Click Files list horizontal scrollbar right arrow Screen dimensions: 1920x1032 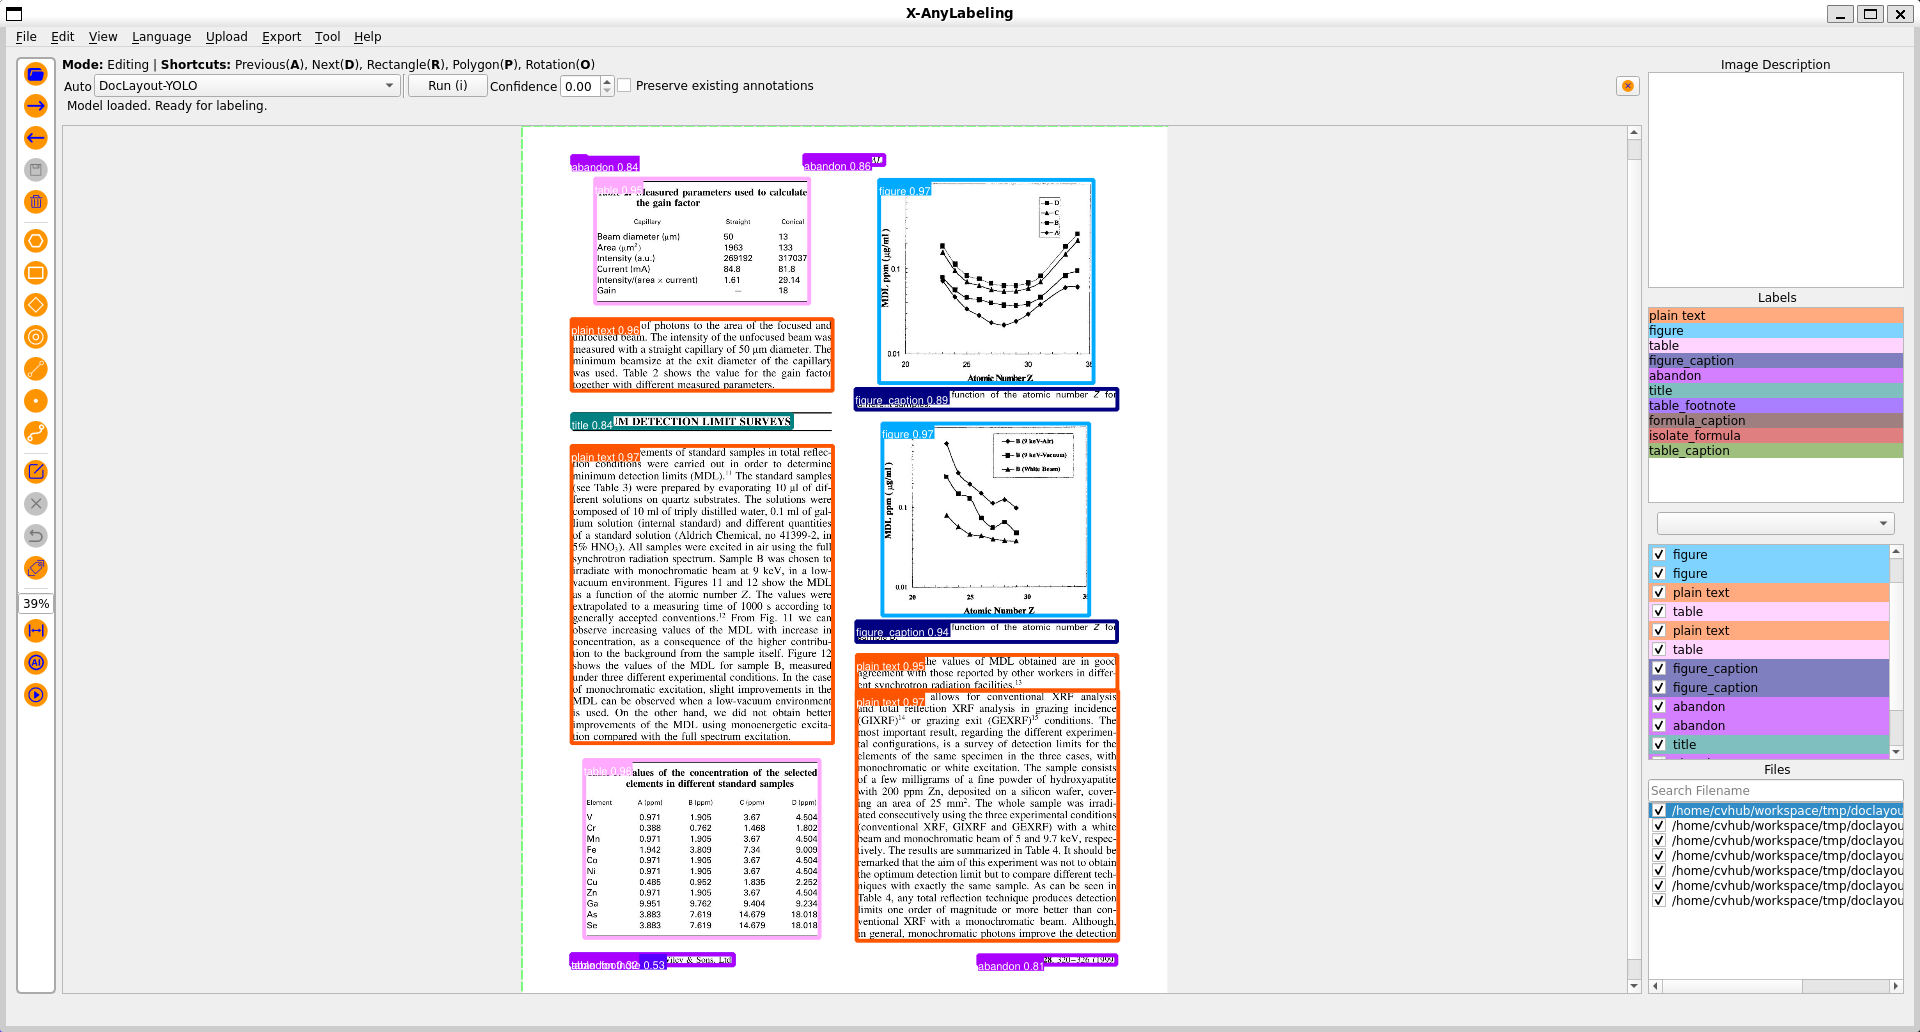click(1895, 986)
